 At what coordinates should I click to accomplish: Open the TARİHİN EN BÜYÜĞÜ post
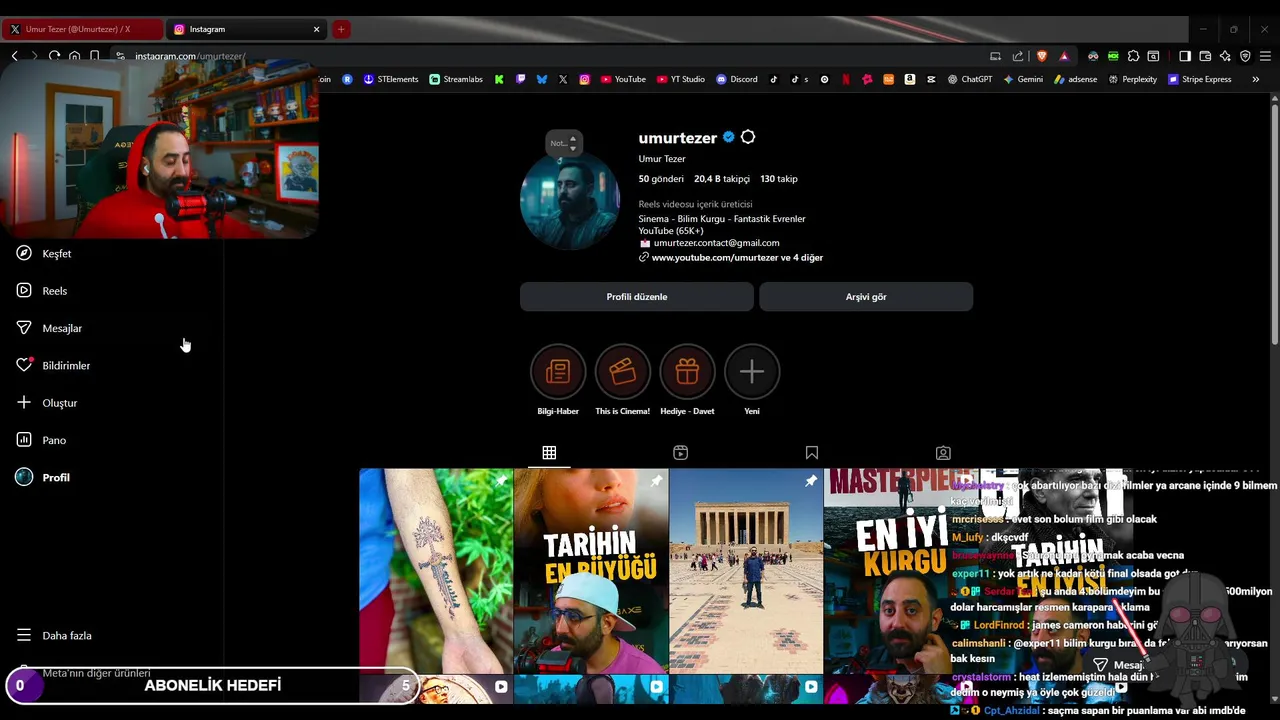click(591, 571)
